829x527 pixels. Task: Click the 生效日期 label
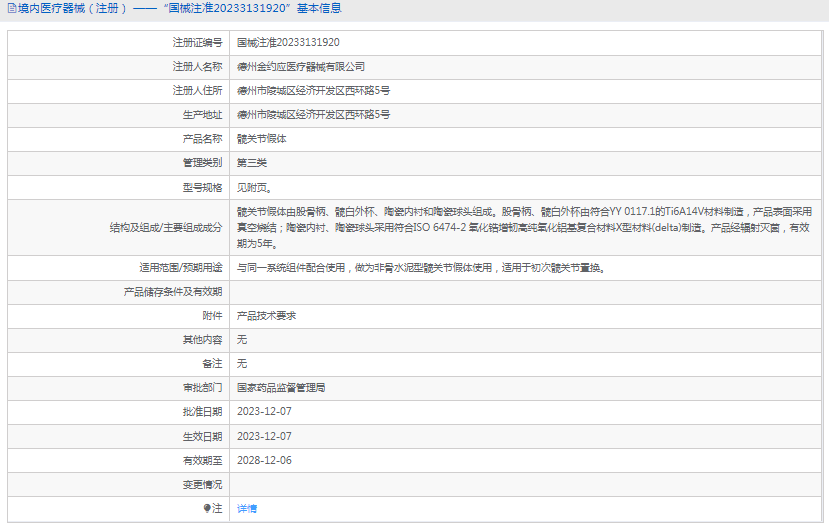click(202, 437)
